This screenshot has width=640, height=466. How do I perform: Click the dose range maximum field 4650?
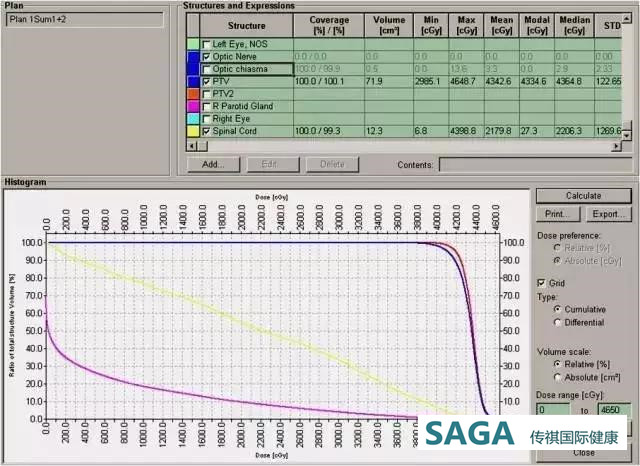point(614,410)
